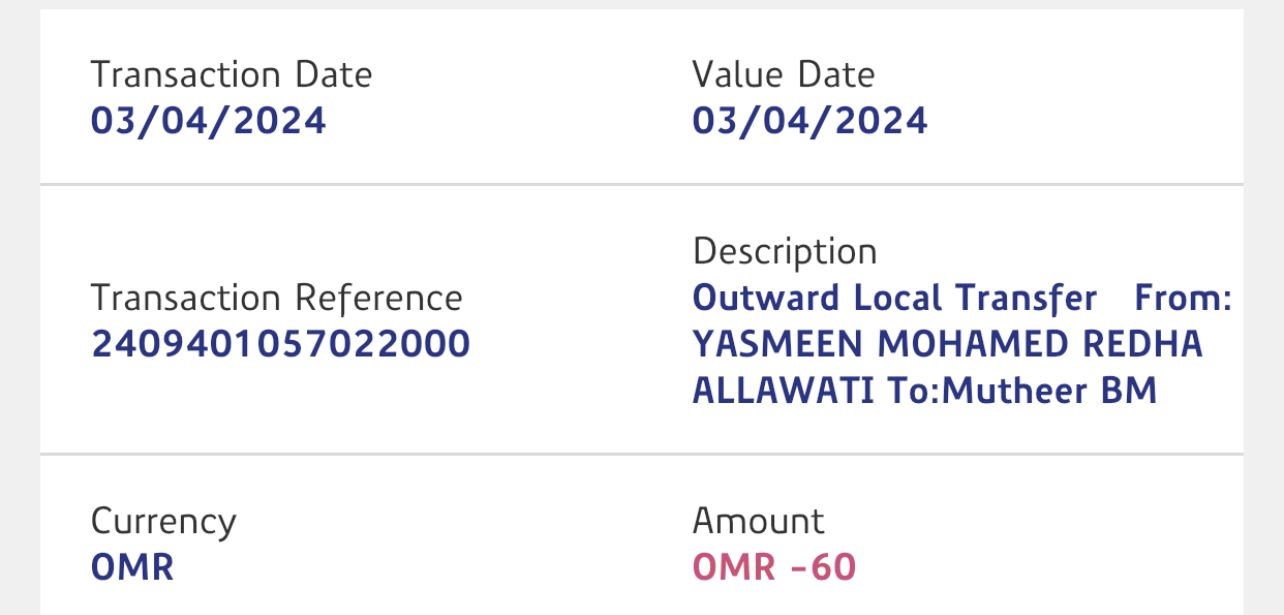Click the divider line above the Currency row
1284x615 pixels.
[x=641, y=454]
